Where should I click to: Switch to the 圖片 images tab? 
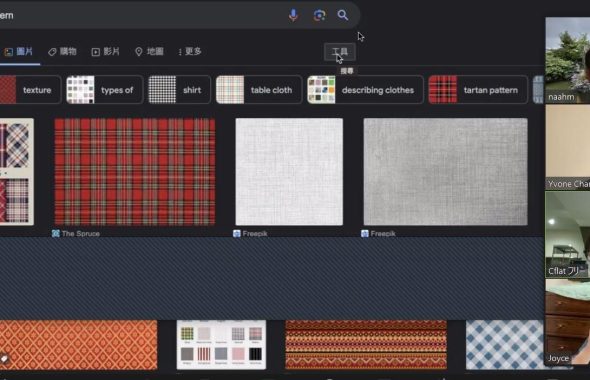(x=19, y=52)
